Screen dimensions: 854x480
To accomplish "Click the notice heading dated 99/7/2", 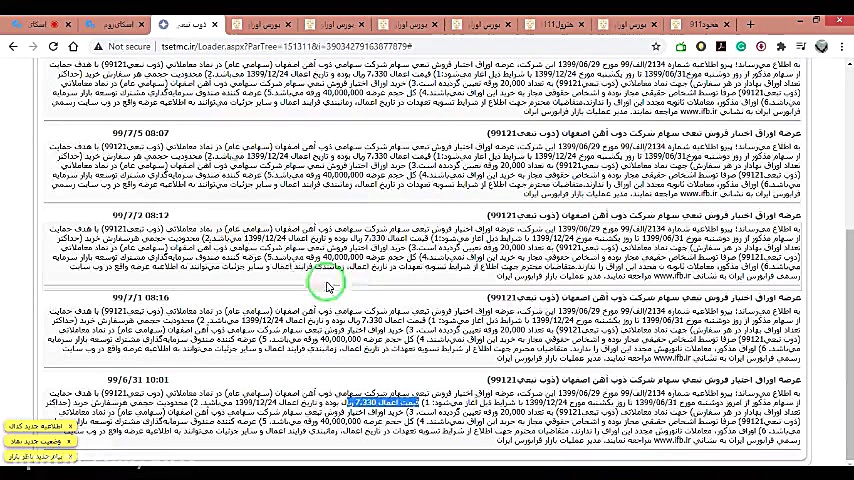I will (x=644, y=216).
